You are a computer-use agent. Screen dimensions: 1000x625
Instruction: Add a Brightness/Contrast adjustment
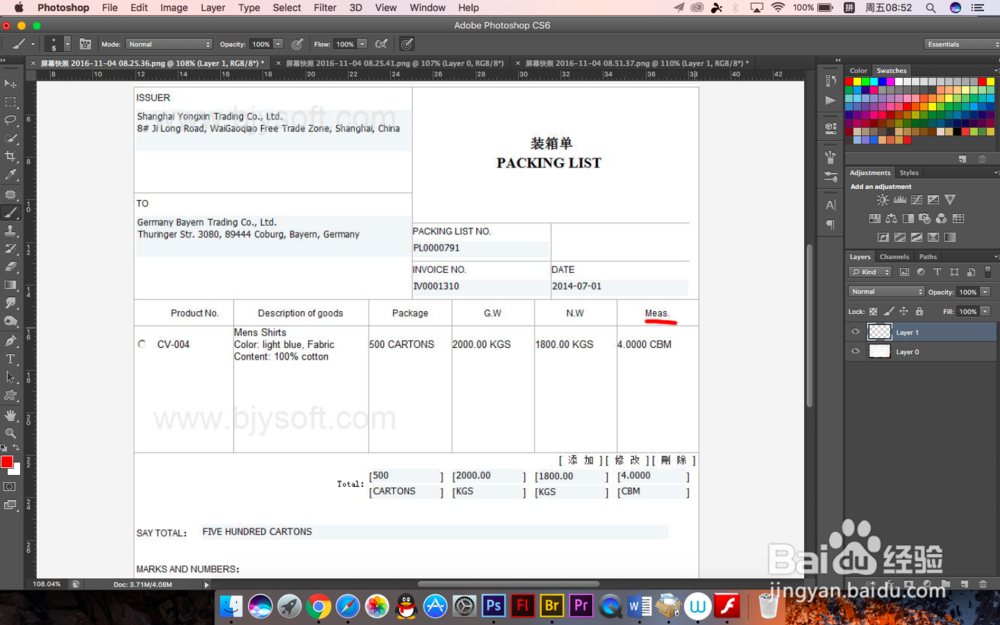point(882,200)
